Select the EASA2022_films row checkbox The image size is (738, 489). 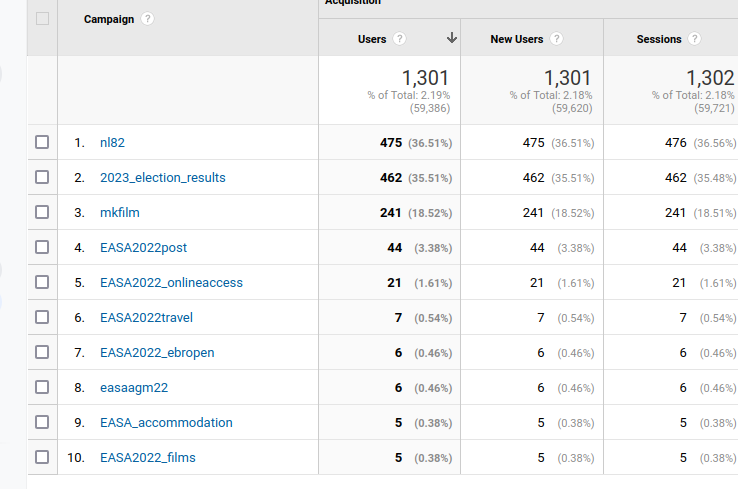[42, 457]
